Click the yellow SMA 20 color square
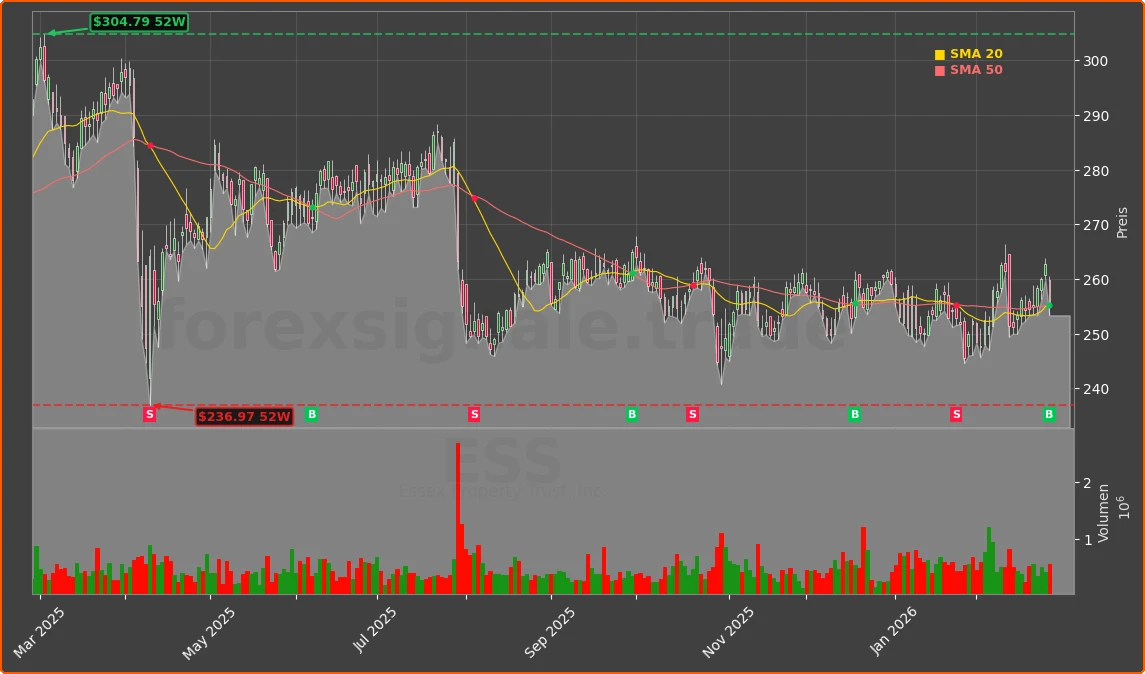This screenshot has width=1145, height=674. click(941, 54)
